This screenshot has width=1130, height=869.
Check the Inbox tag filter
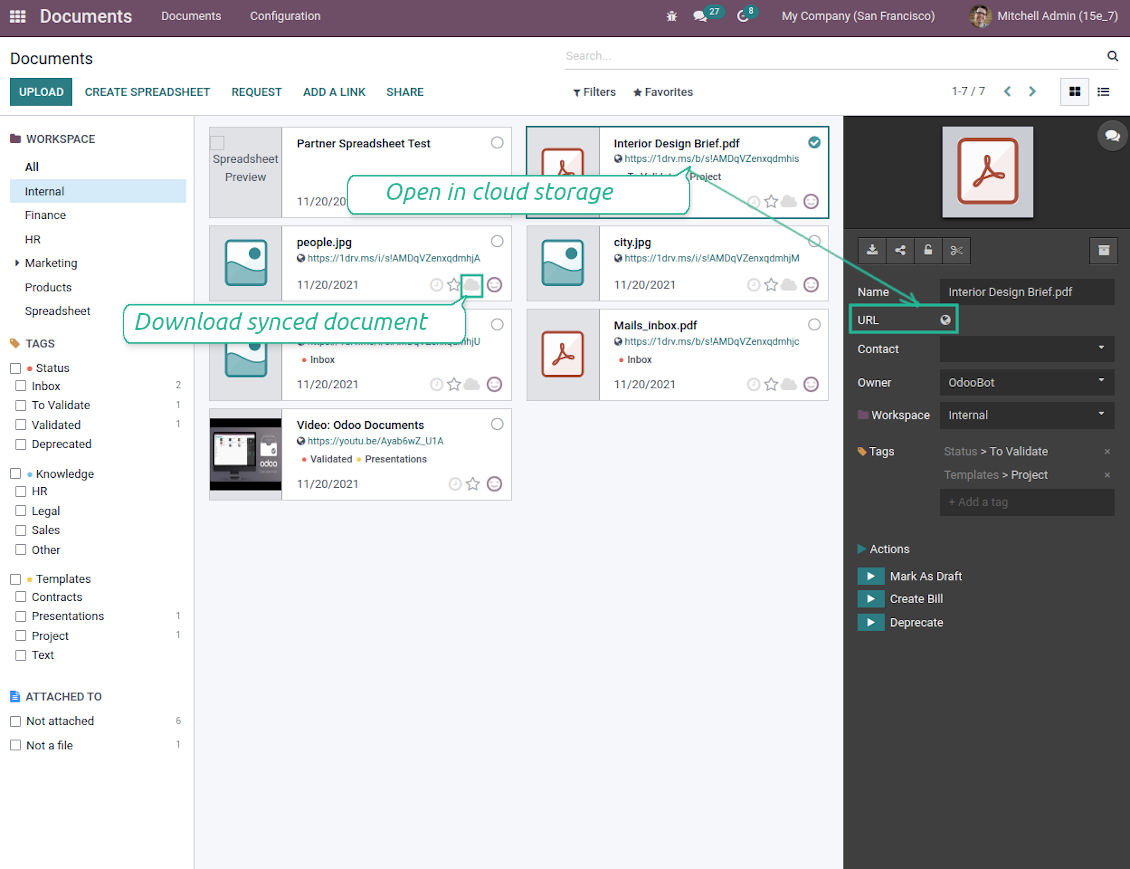(x=21, y=386)
